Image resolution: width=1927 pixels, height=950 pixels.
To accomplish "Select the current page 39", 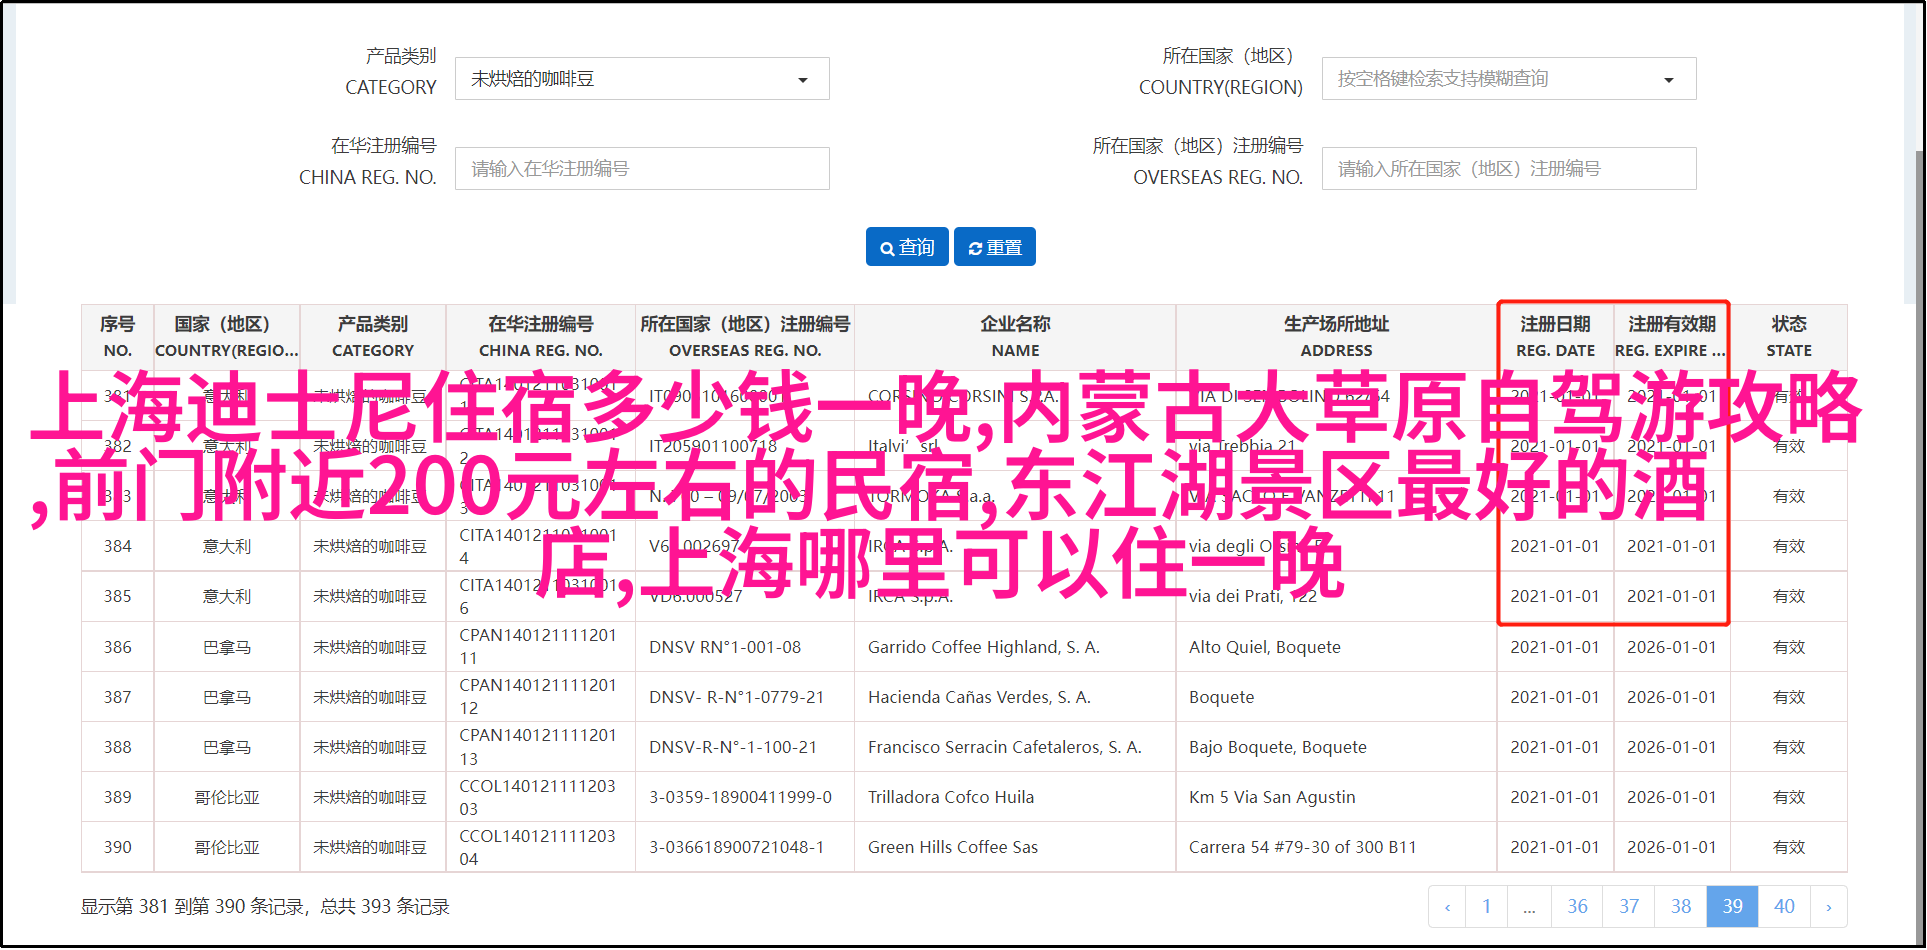I will [x=1733, y=907].
